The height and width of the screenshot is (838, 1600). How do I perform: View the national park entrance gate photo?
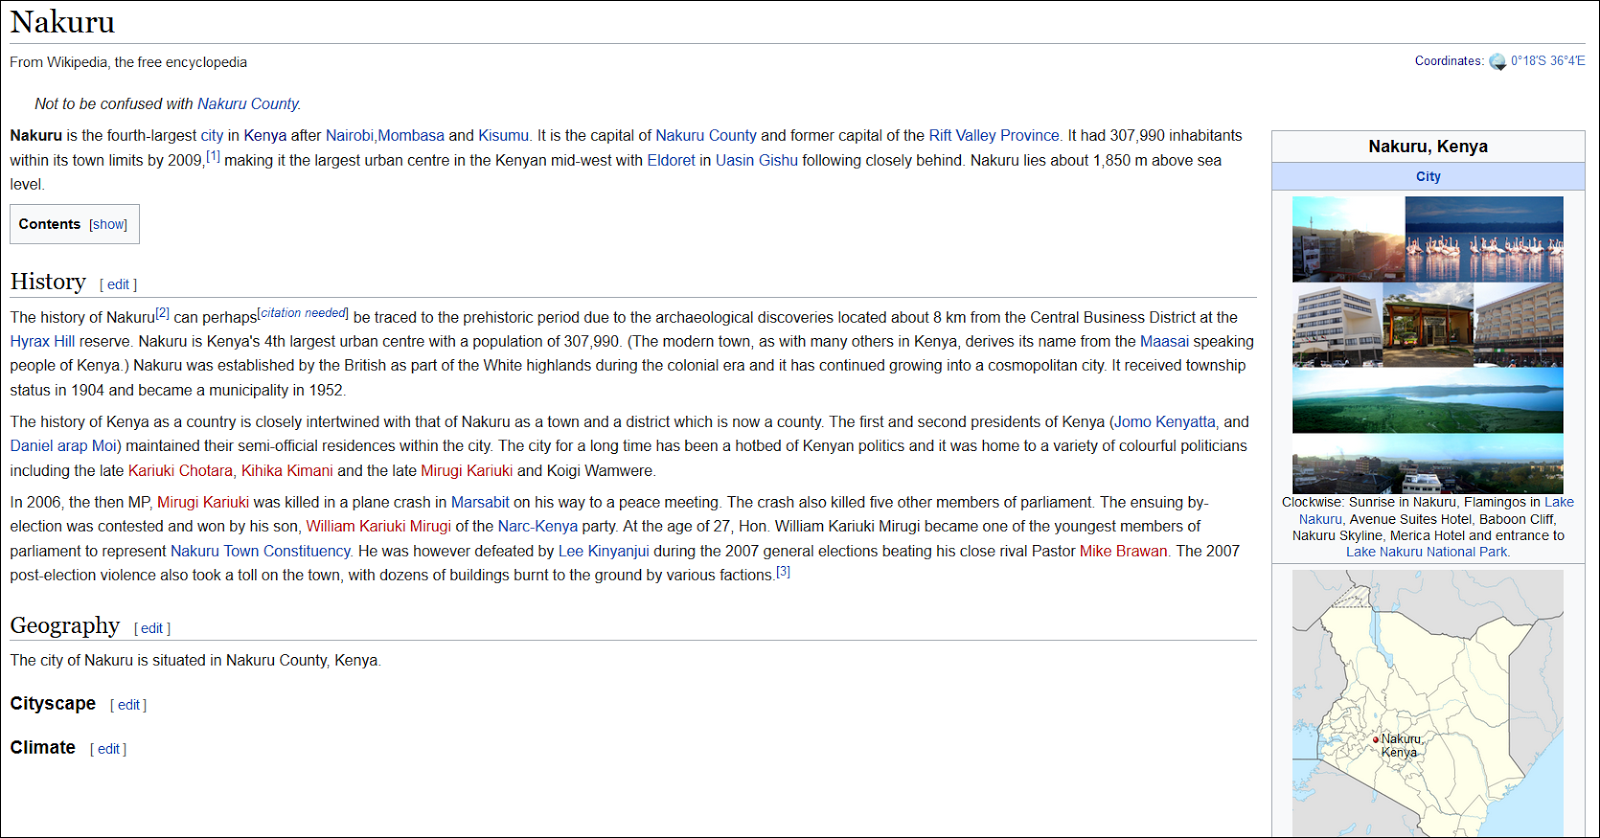1428,325
